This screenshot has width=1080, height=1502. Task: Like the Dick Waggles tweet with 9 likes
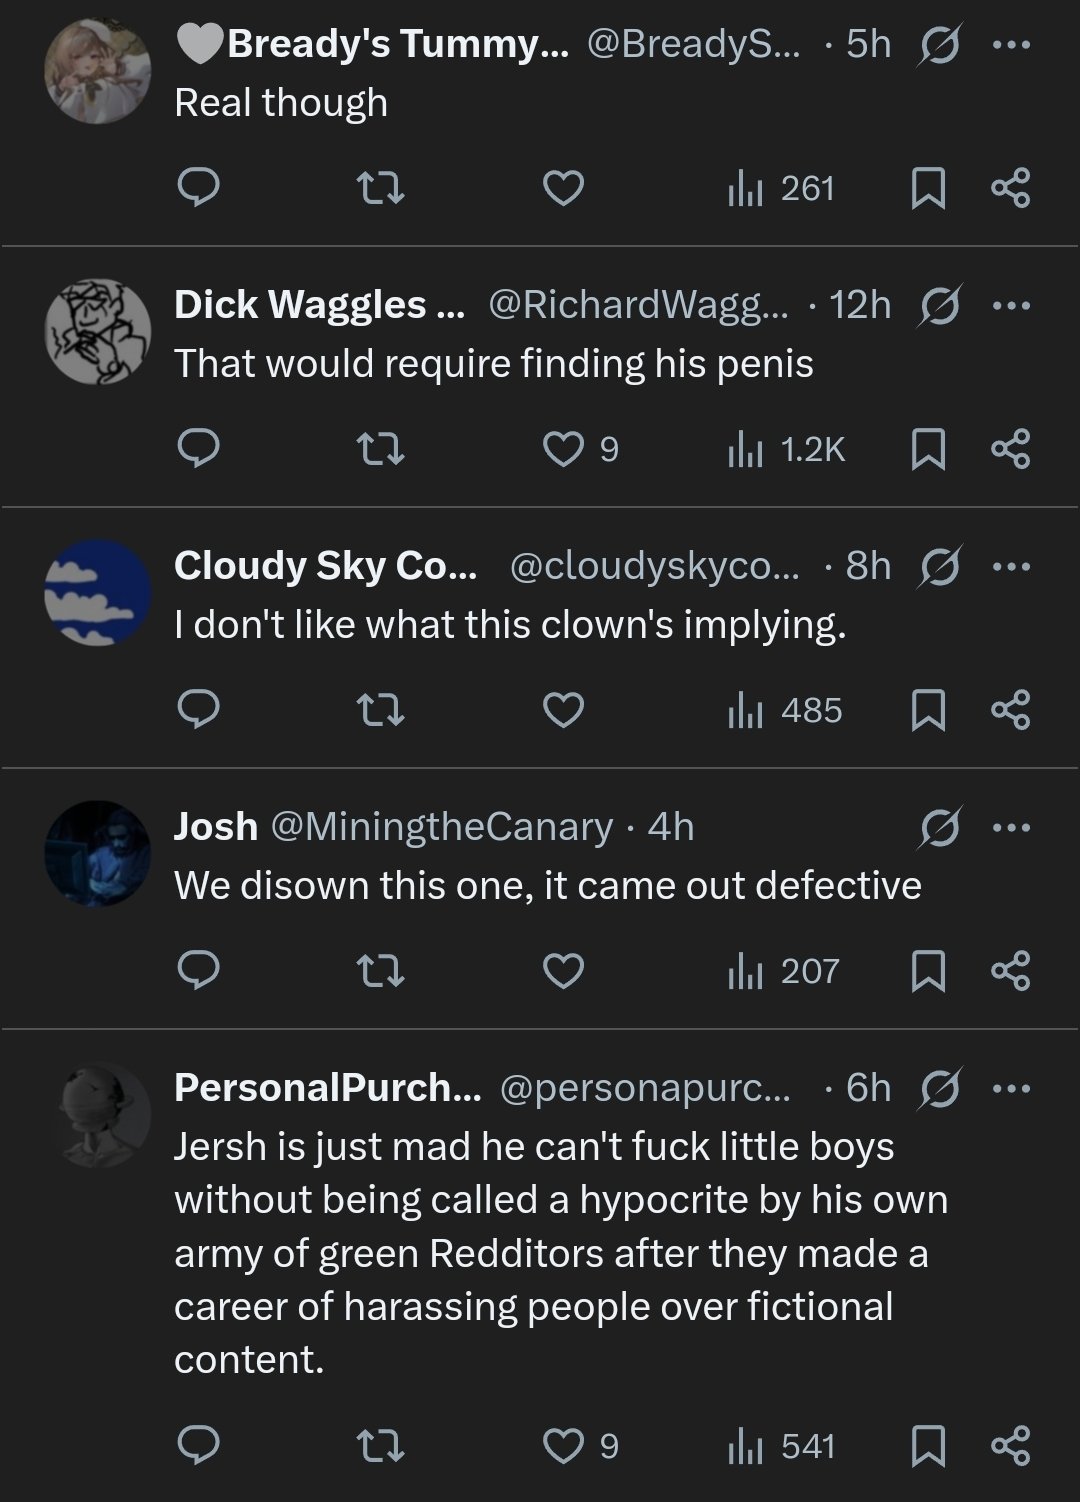563,449
